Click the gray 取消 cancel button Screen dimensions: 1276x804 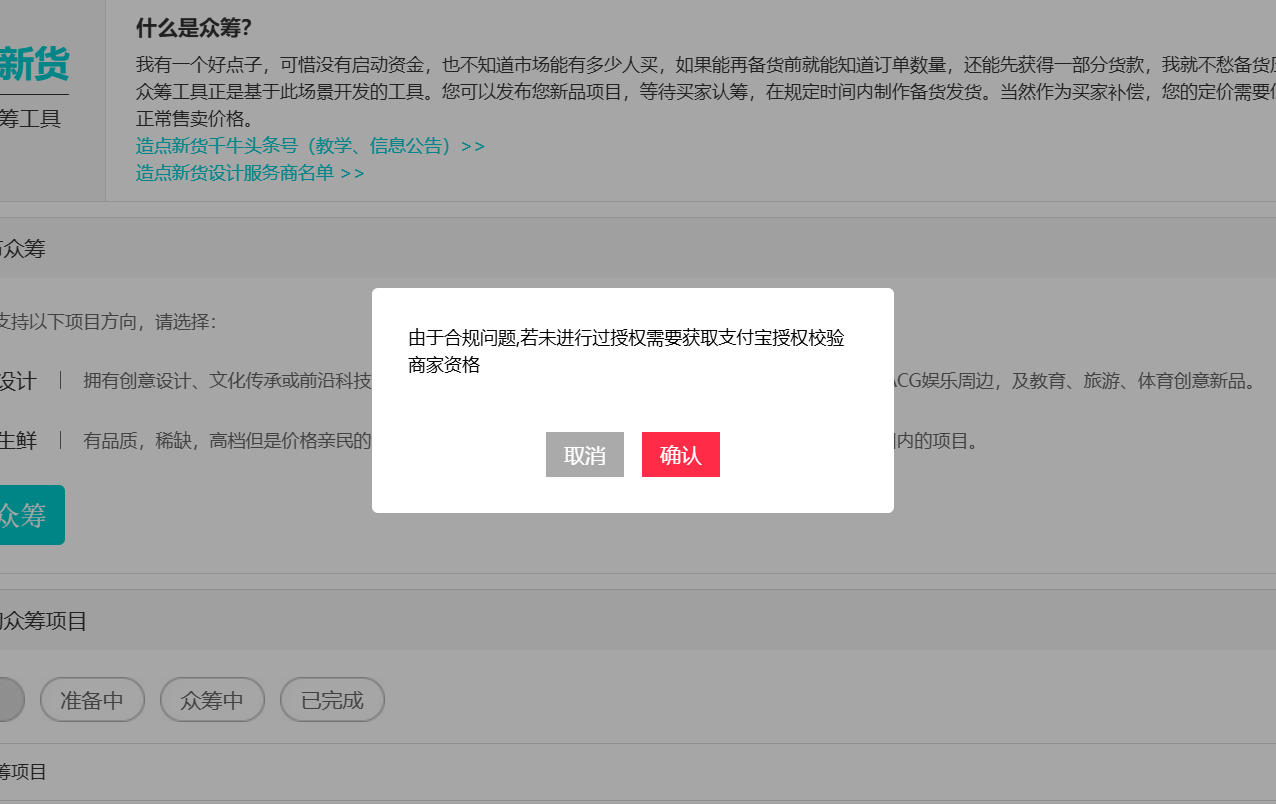[x=584, y=454]
